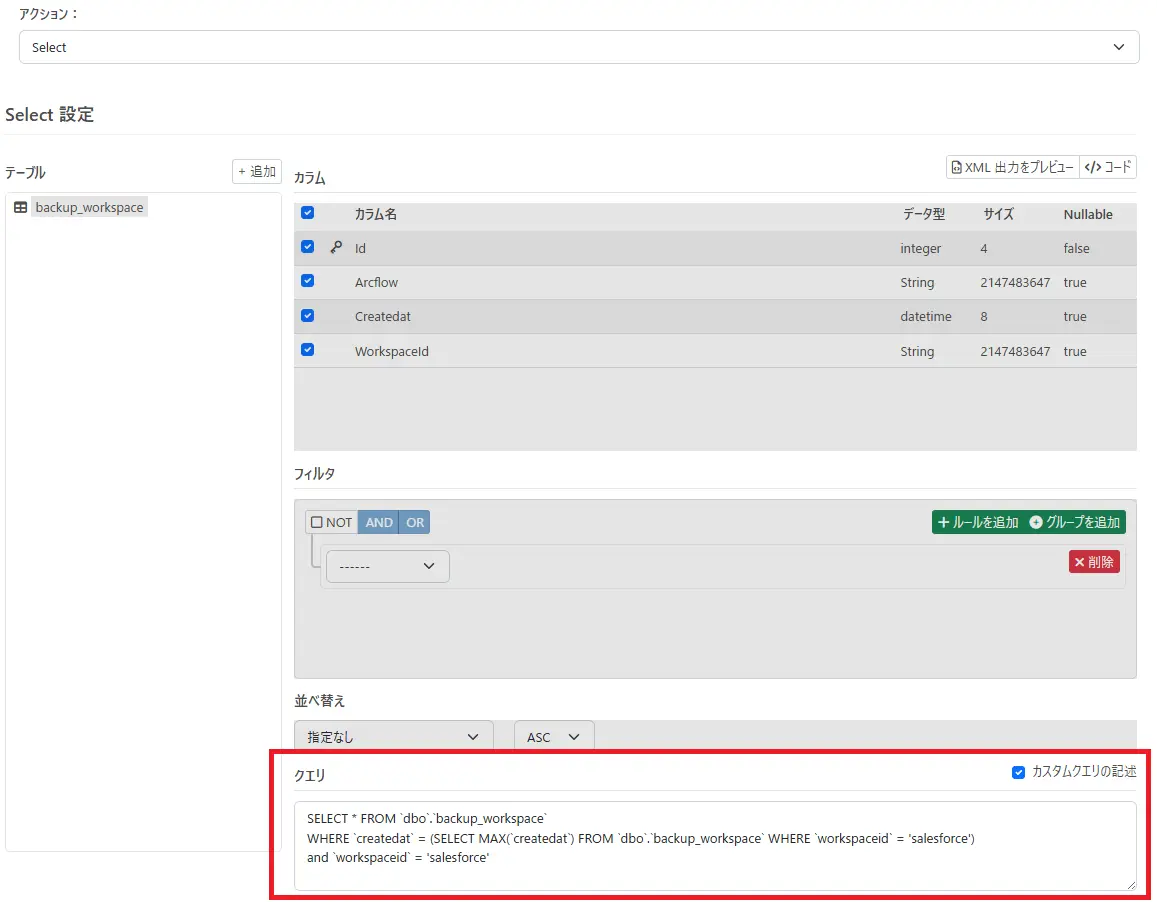Toggle the Createdat column checkbox
Screen dimensions: 1157x902
(x=308, y=315)
